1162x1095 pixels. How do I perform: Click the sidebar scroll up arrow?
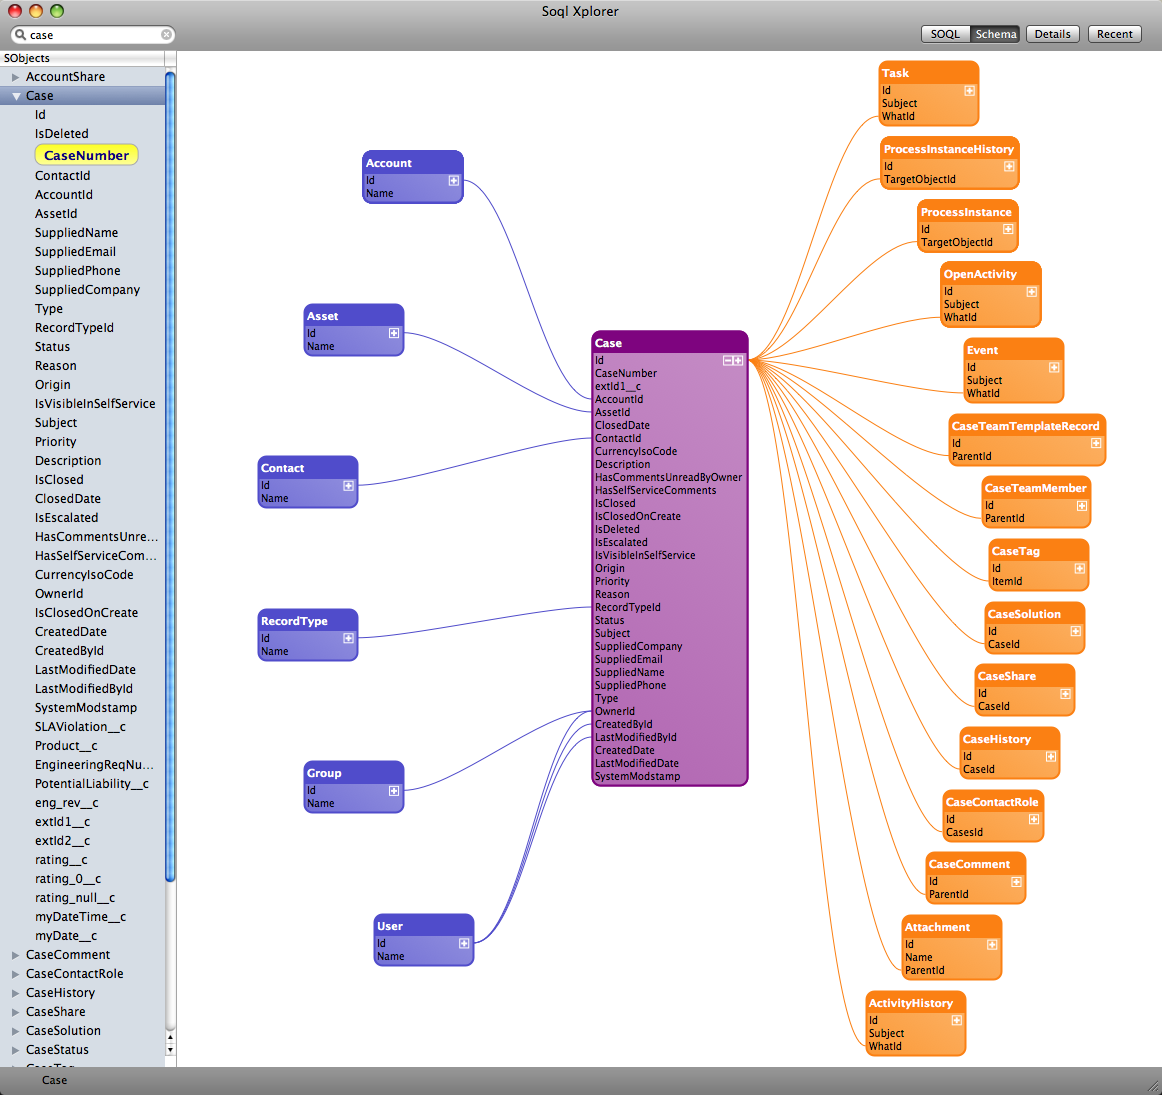coord(170,1037)
